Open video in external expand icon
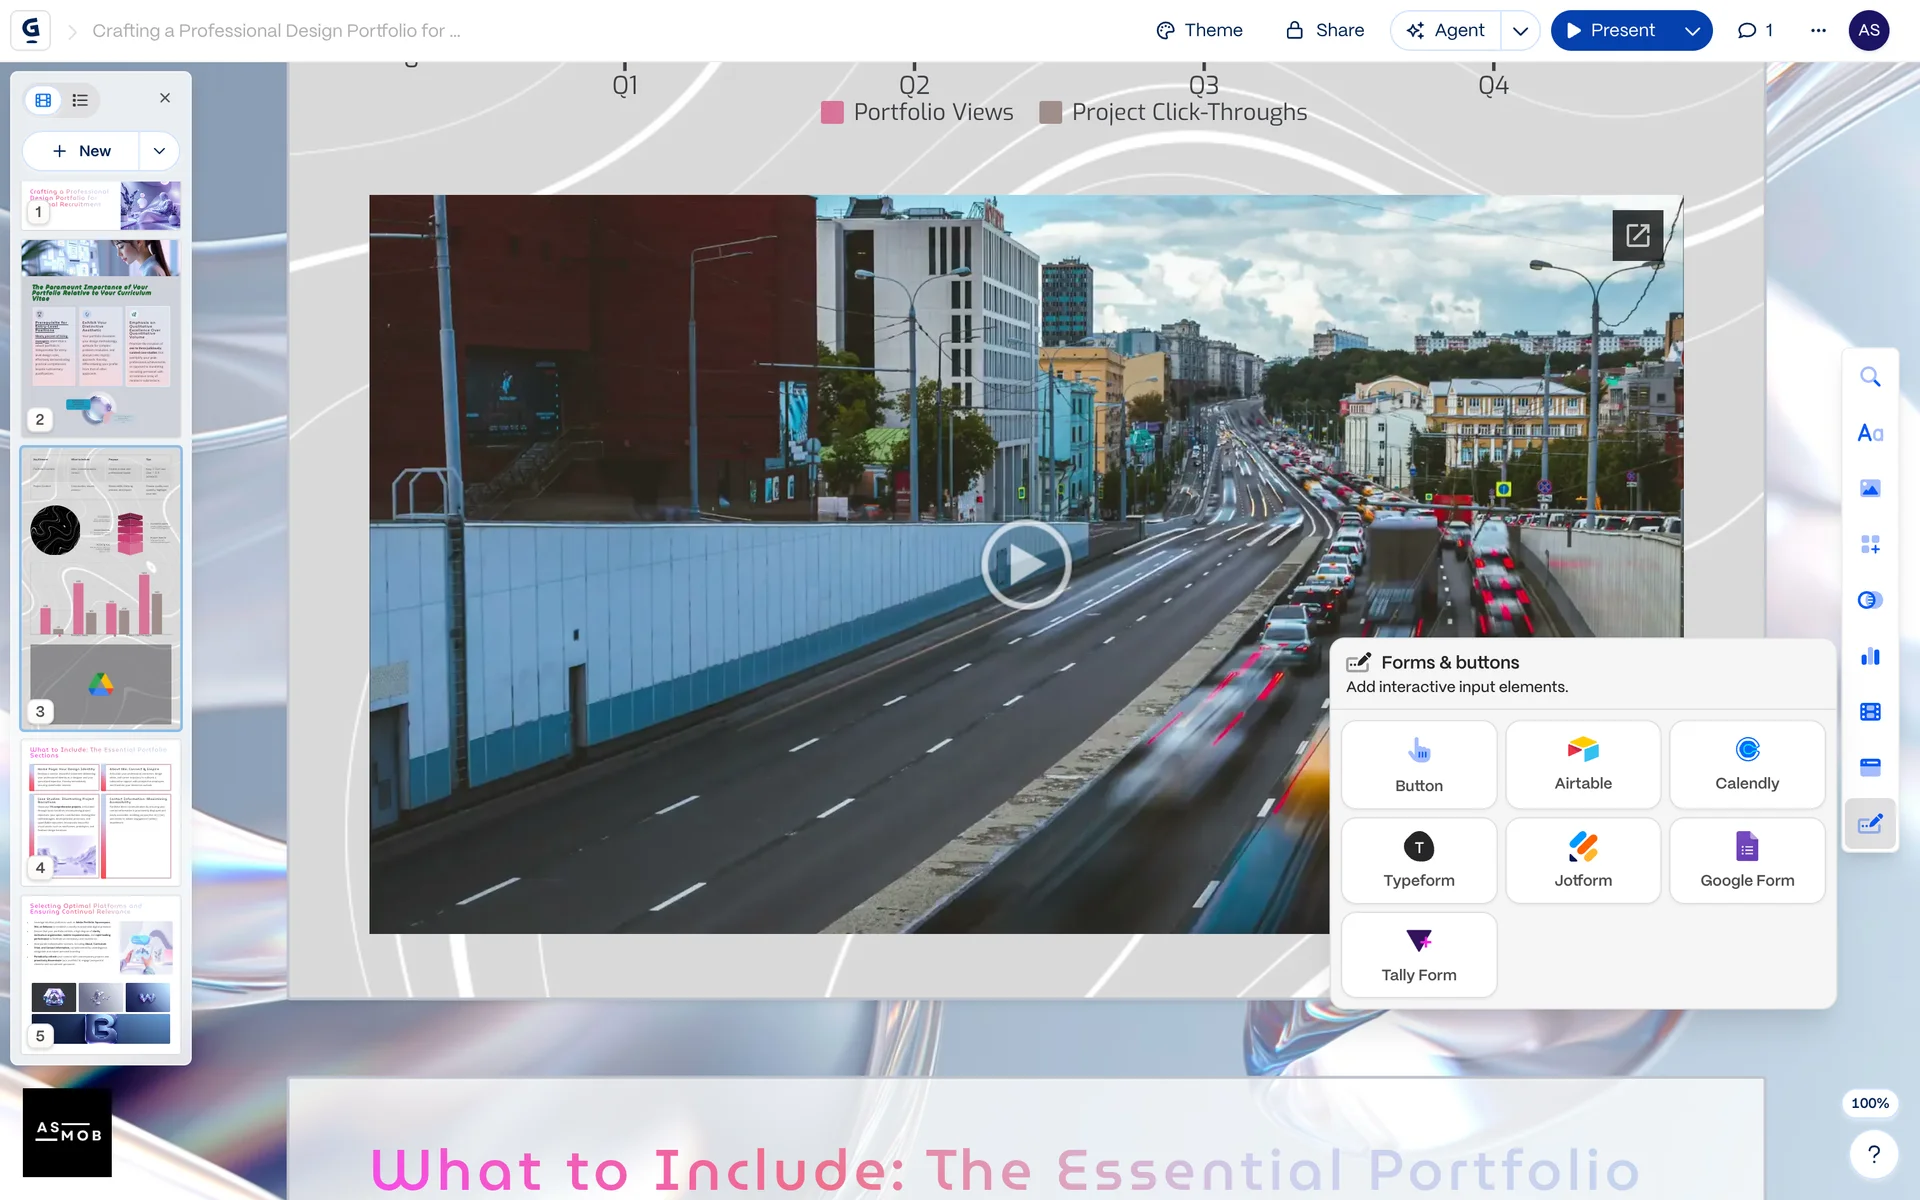 tap(1637, 235)
